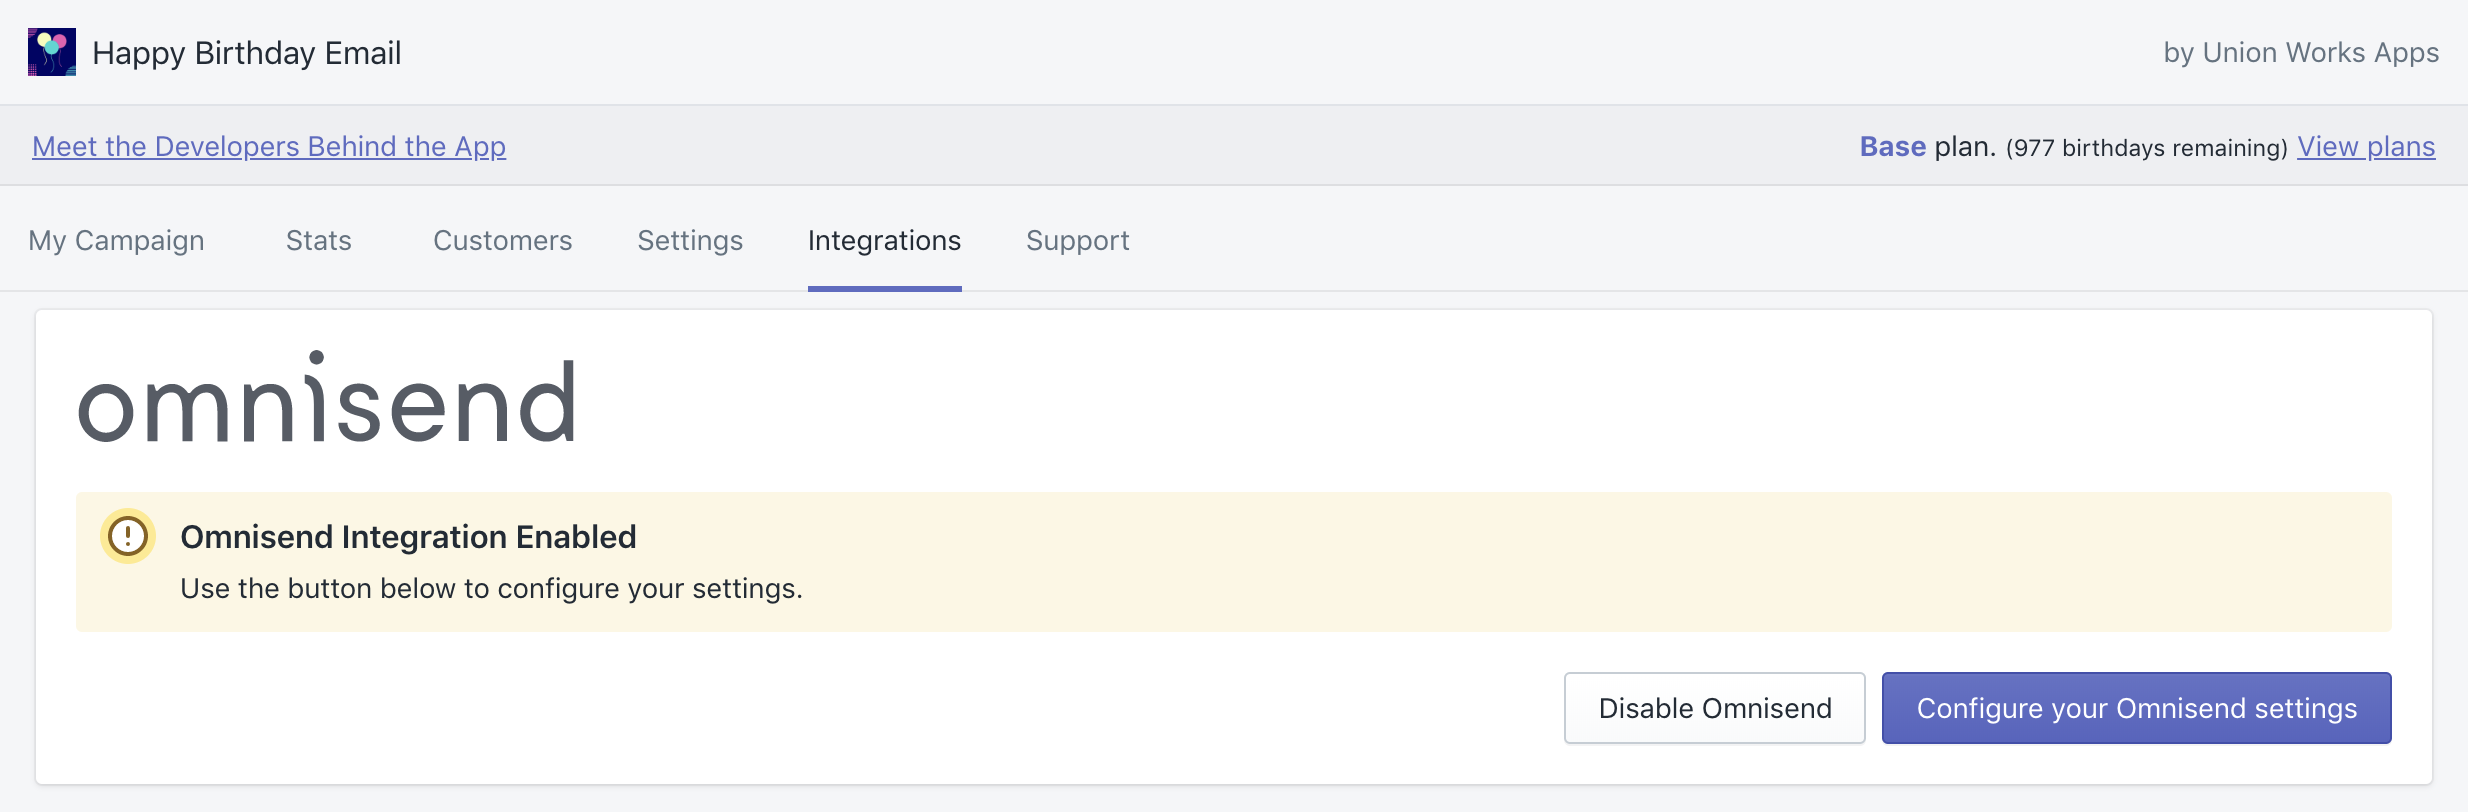This screenshot has height=812, width=2468.
Task: Click the bold Base plan label
Action: click(x=1892, y=147)
